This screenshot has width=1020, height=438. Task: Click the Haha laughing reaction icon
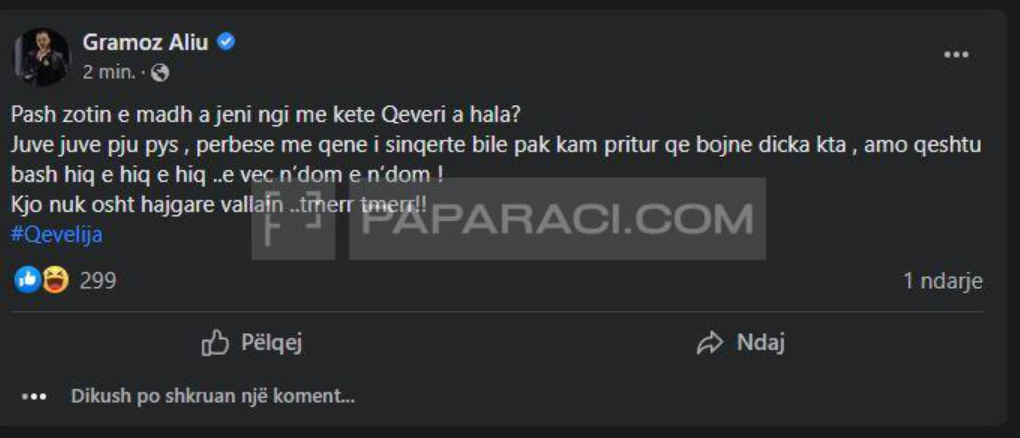[56, 281]
